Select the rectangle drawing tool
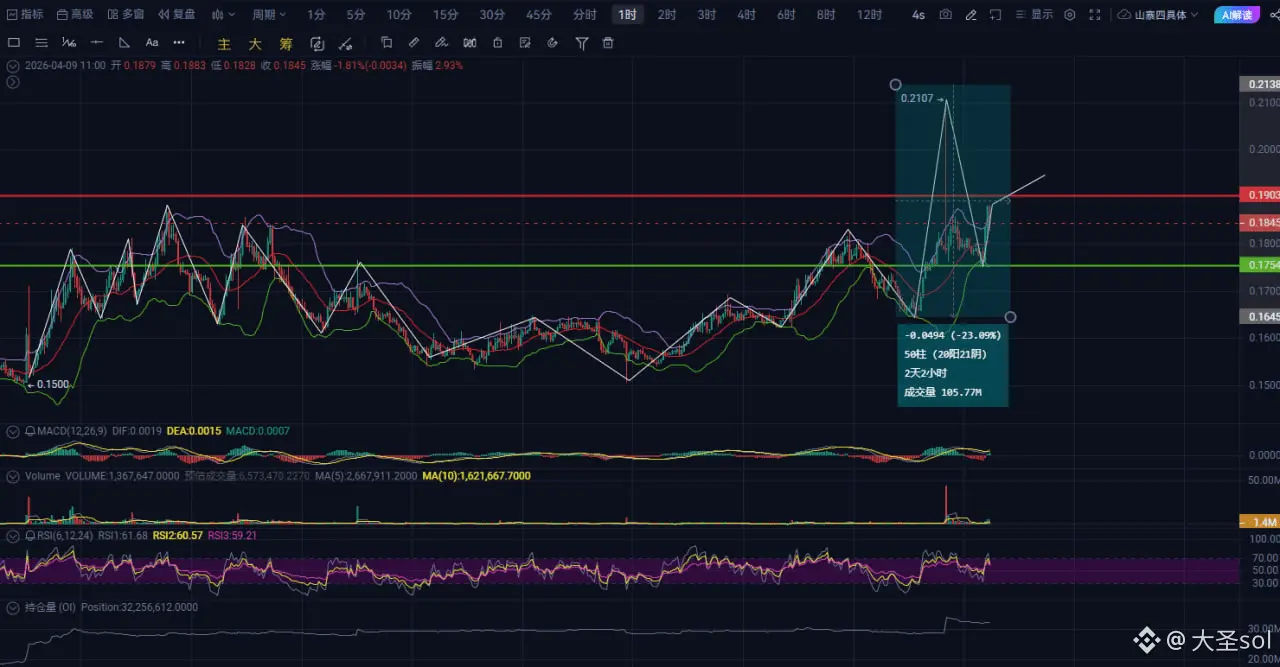This screenshot has width=1280, height=667. coord(13,43)
